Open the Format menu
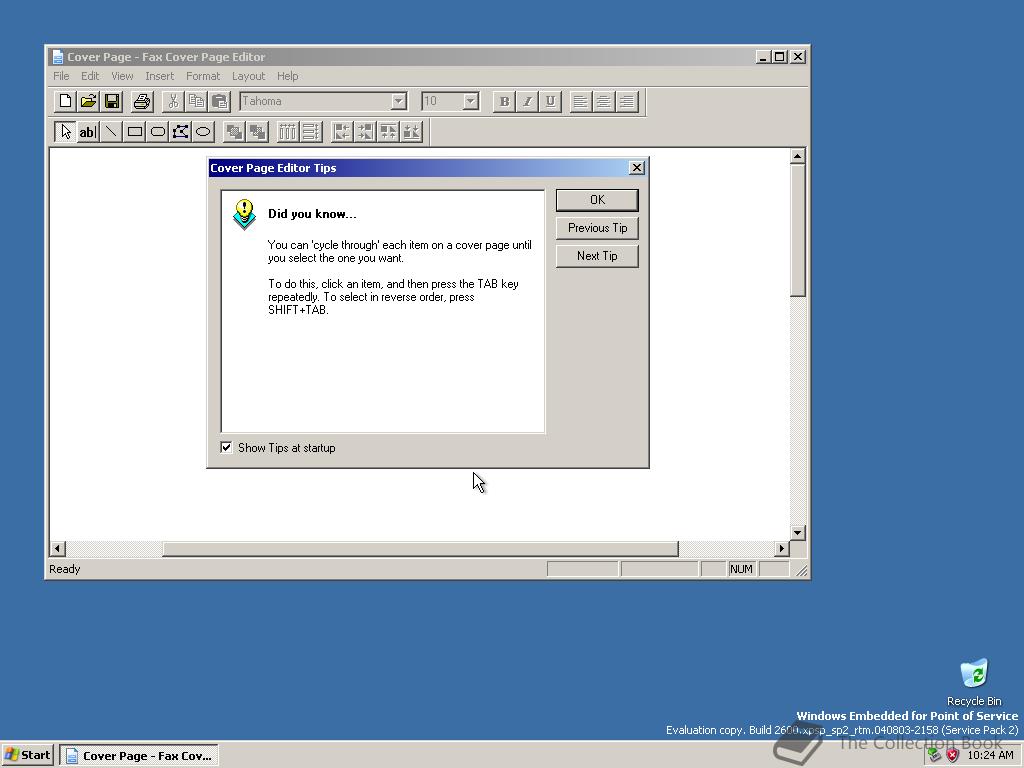Viewport: 1024px width, 768px height. 203,76
